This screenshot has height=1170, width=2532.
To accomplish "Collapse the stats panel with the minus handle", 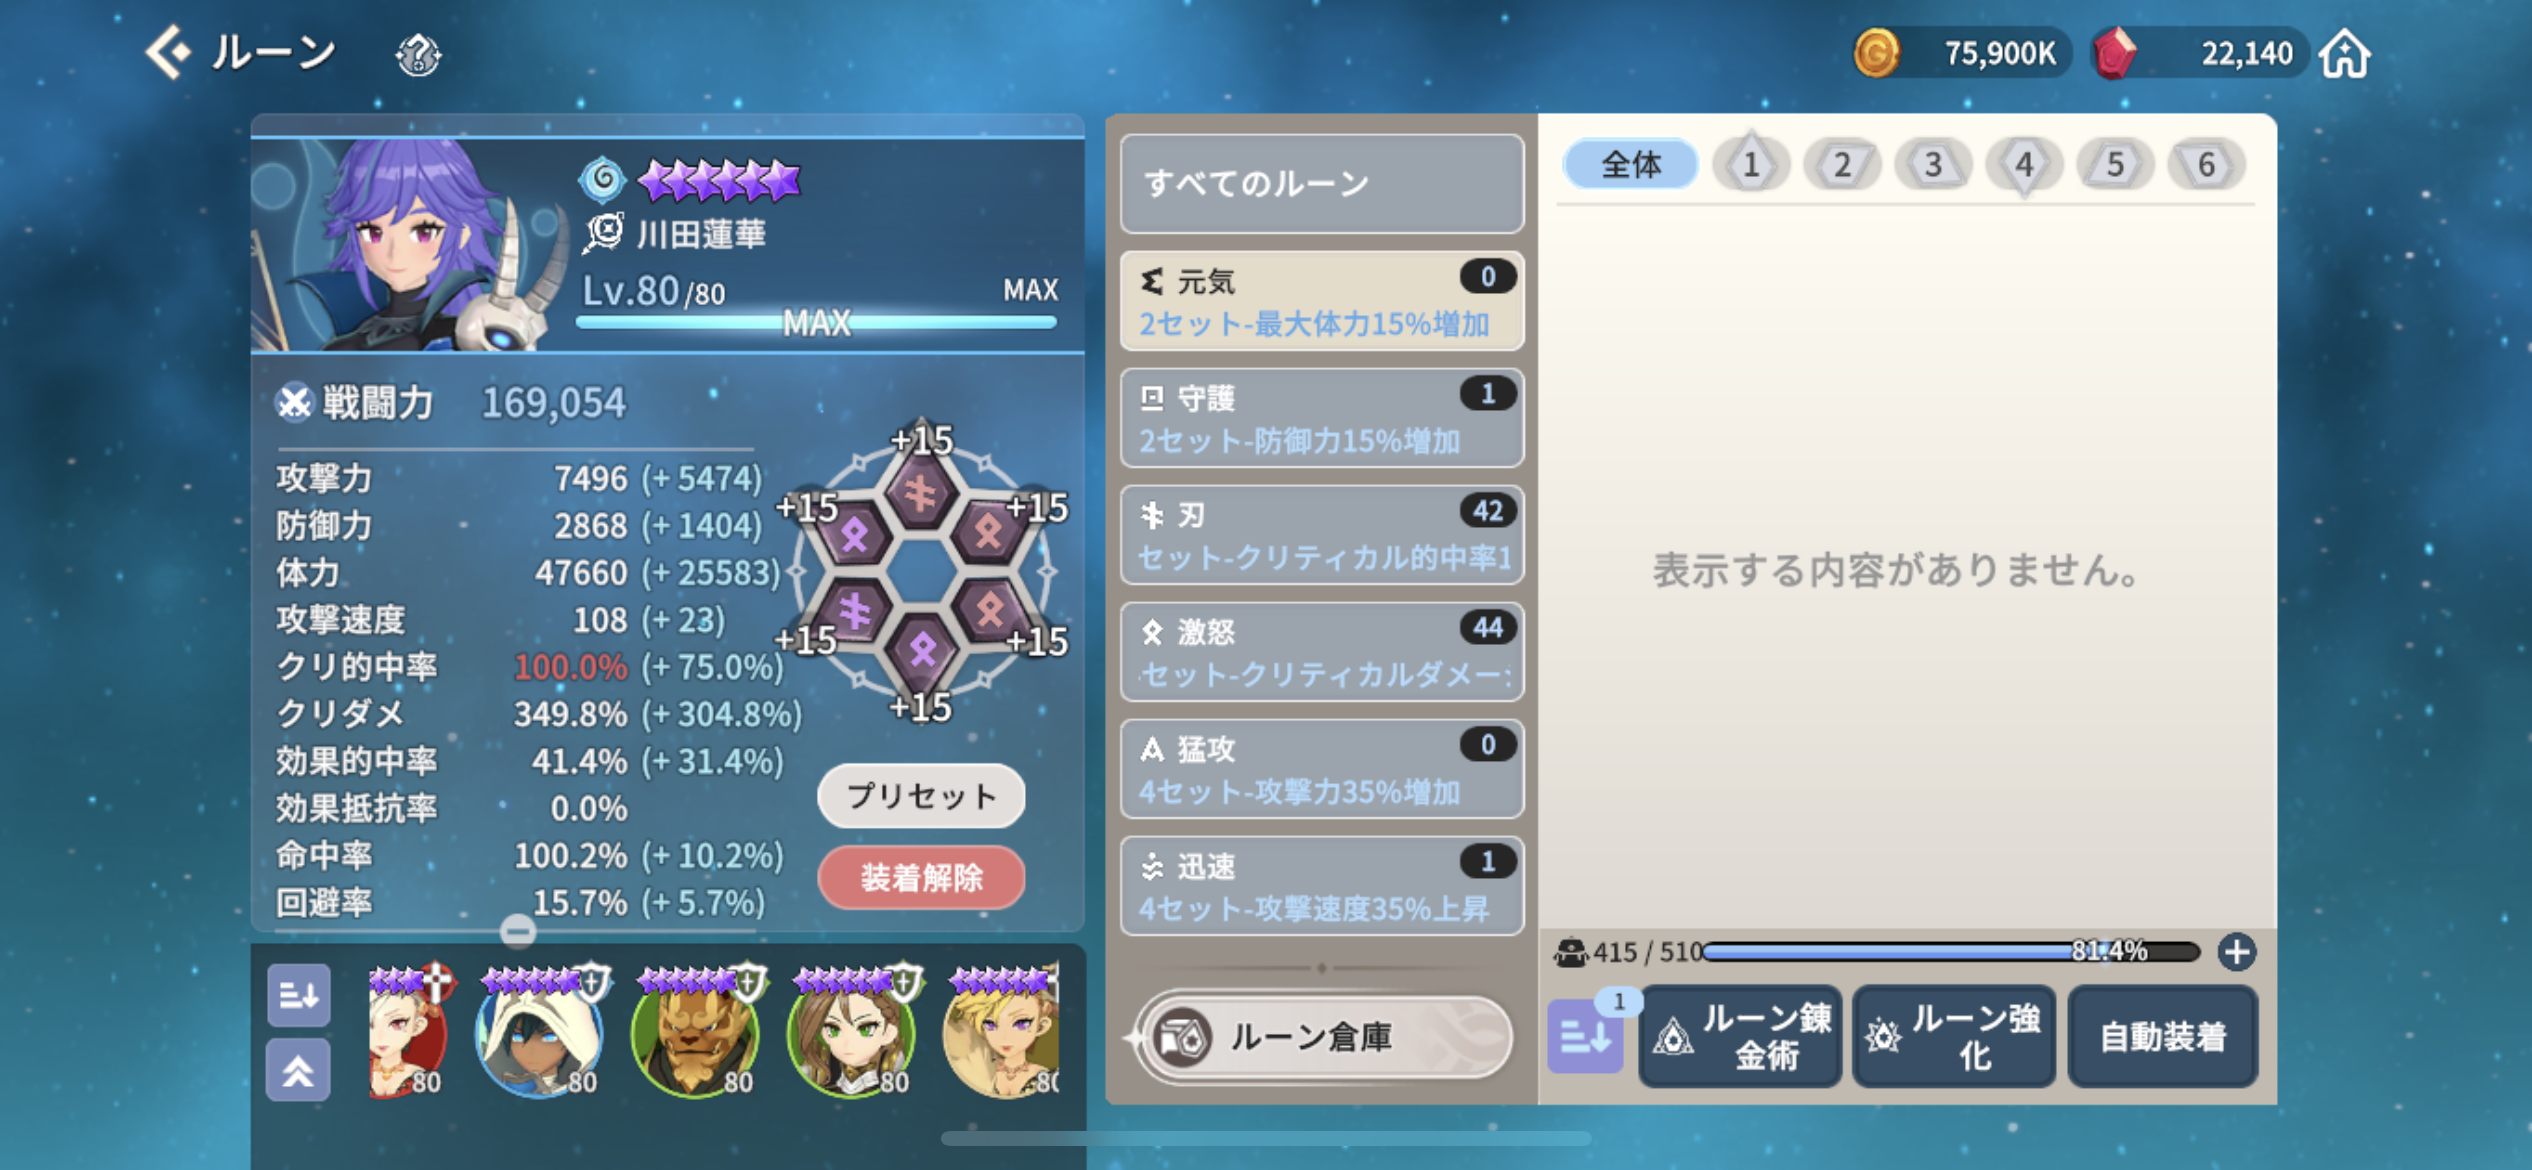I will 517,931.
